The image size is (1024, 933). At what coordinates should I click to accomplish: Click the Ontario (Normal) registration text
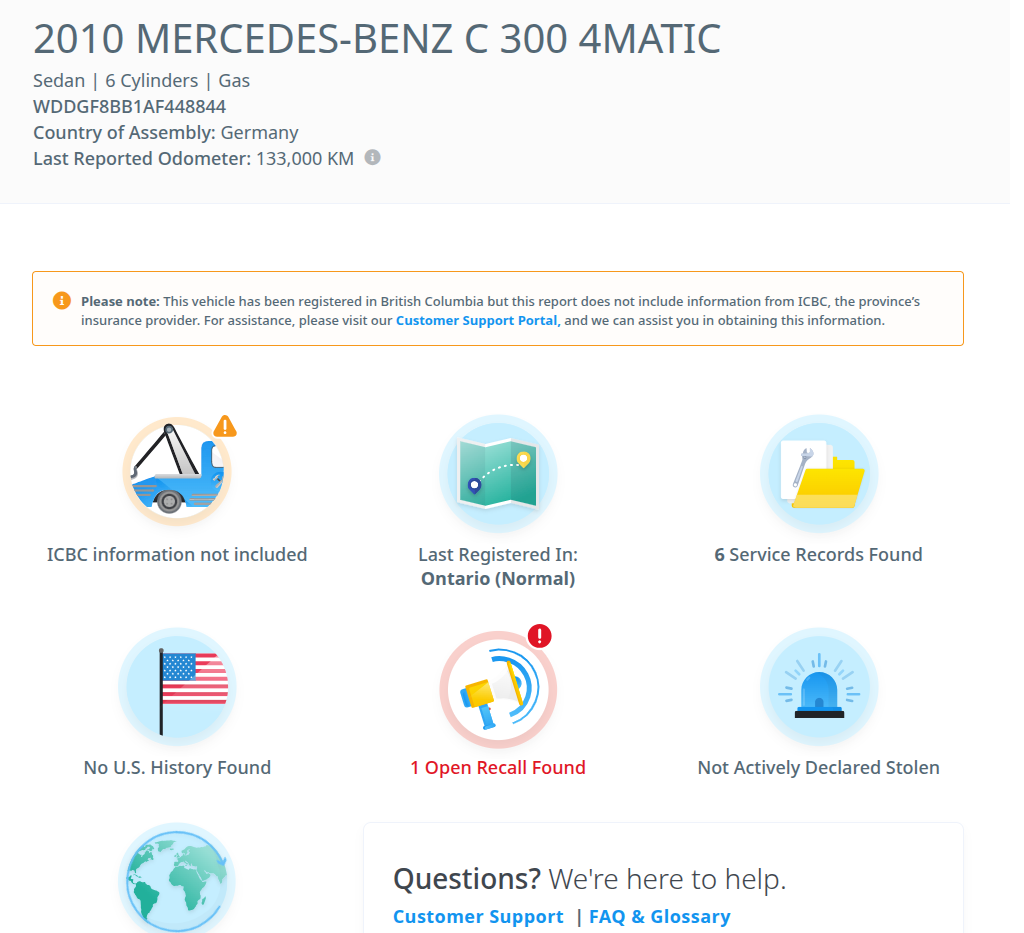497,579
